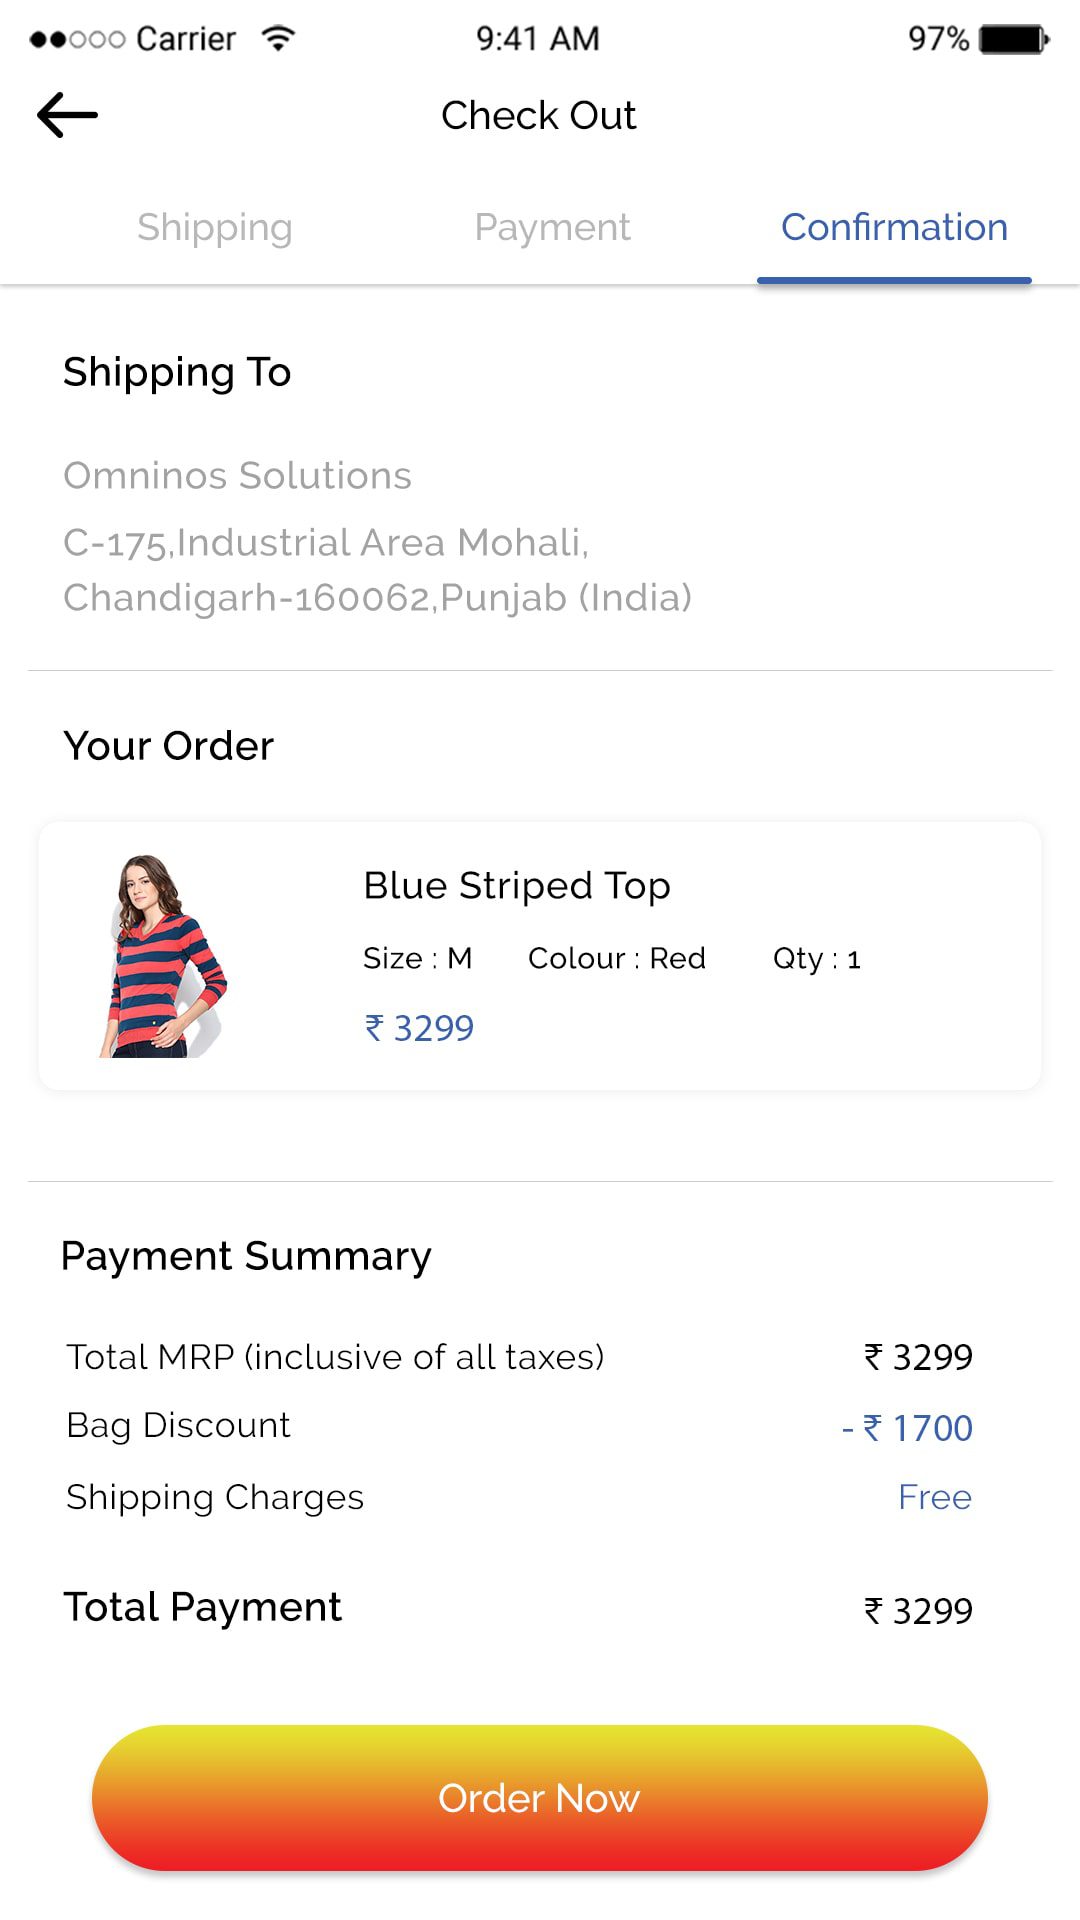
Task: Tap the Wi-Fi status icon
Action: [x=278, y=39]
